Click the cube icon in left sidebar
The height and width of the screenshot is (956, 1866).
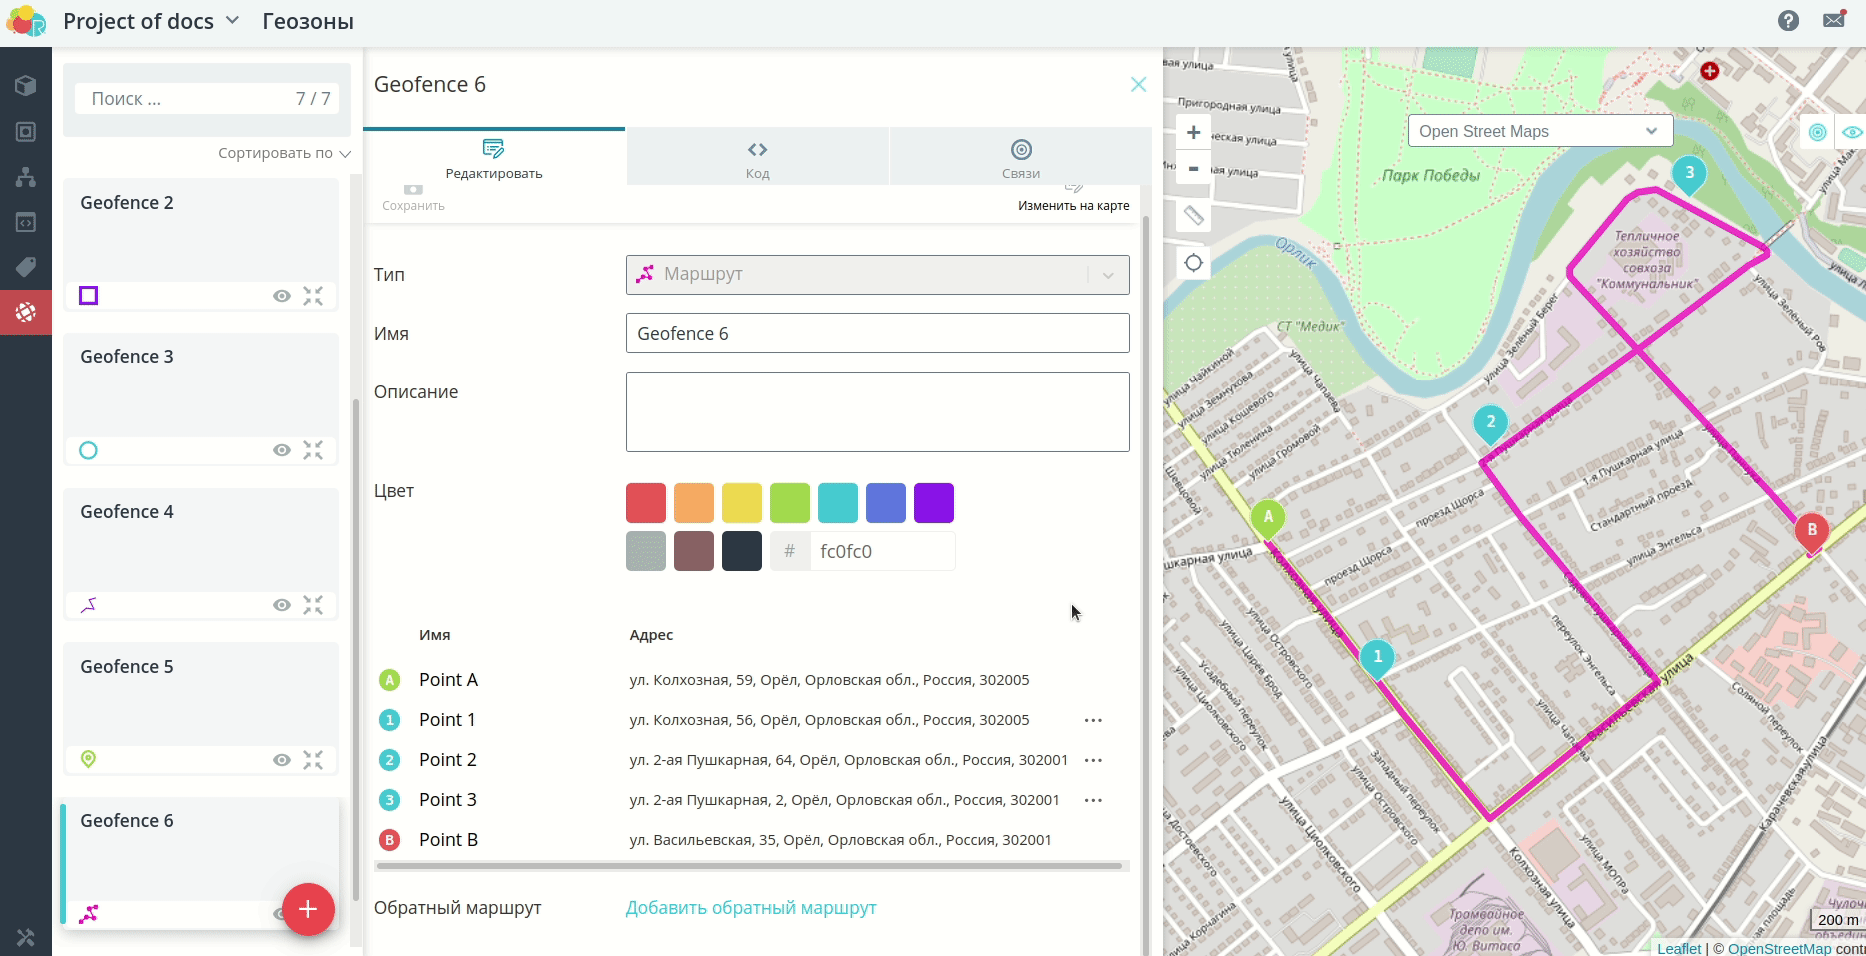[x=26, y=86]
